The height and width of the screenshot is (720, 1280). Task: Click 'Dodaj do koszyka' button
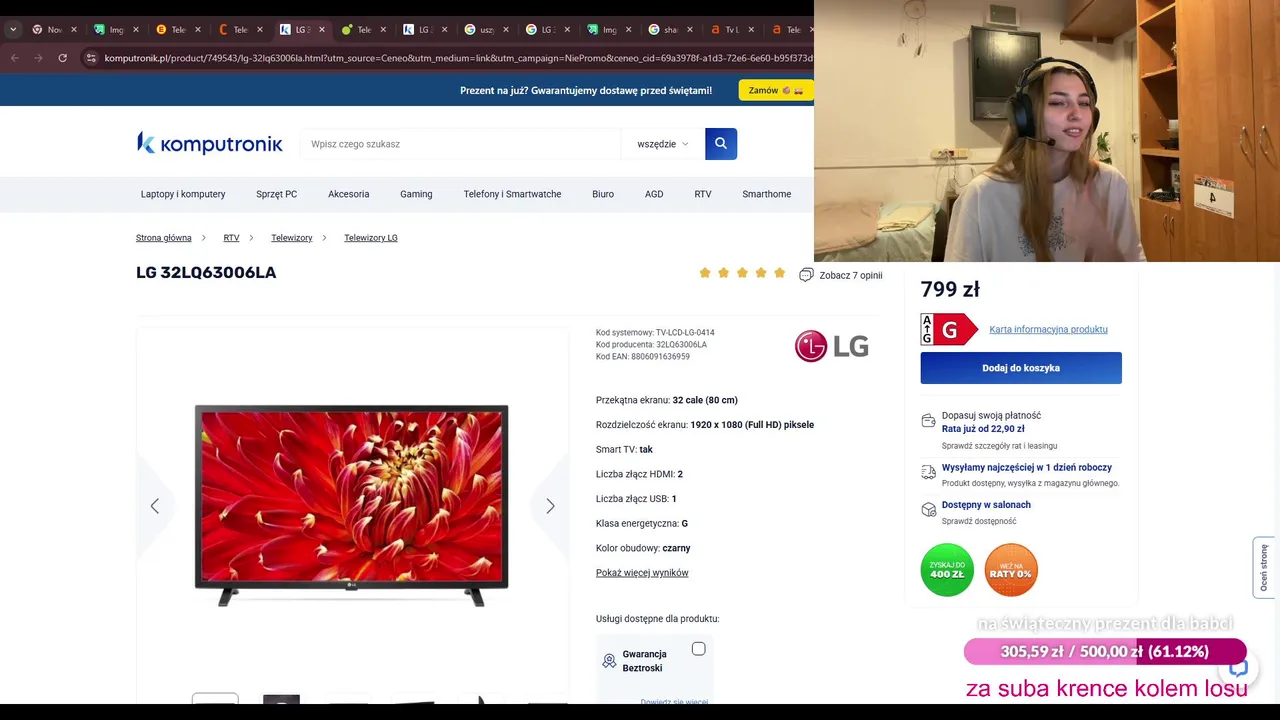pos(1021,368)
